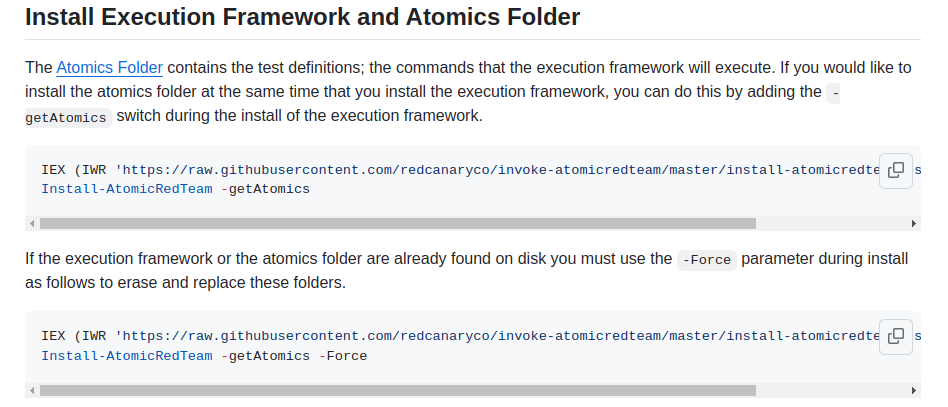Click Install-AtomicRedTeam in the first code block
This screenshot has height=407, width=948.
127,188
